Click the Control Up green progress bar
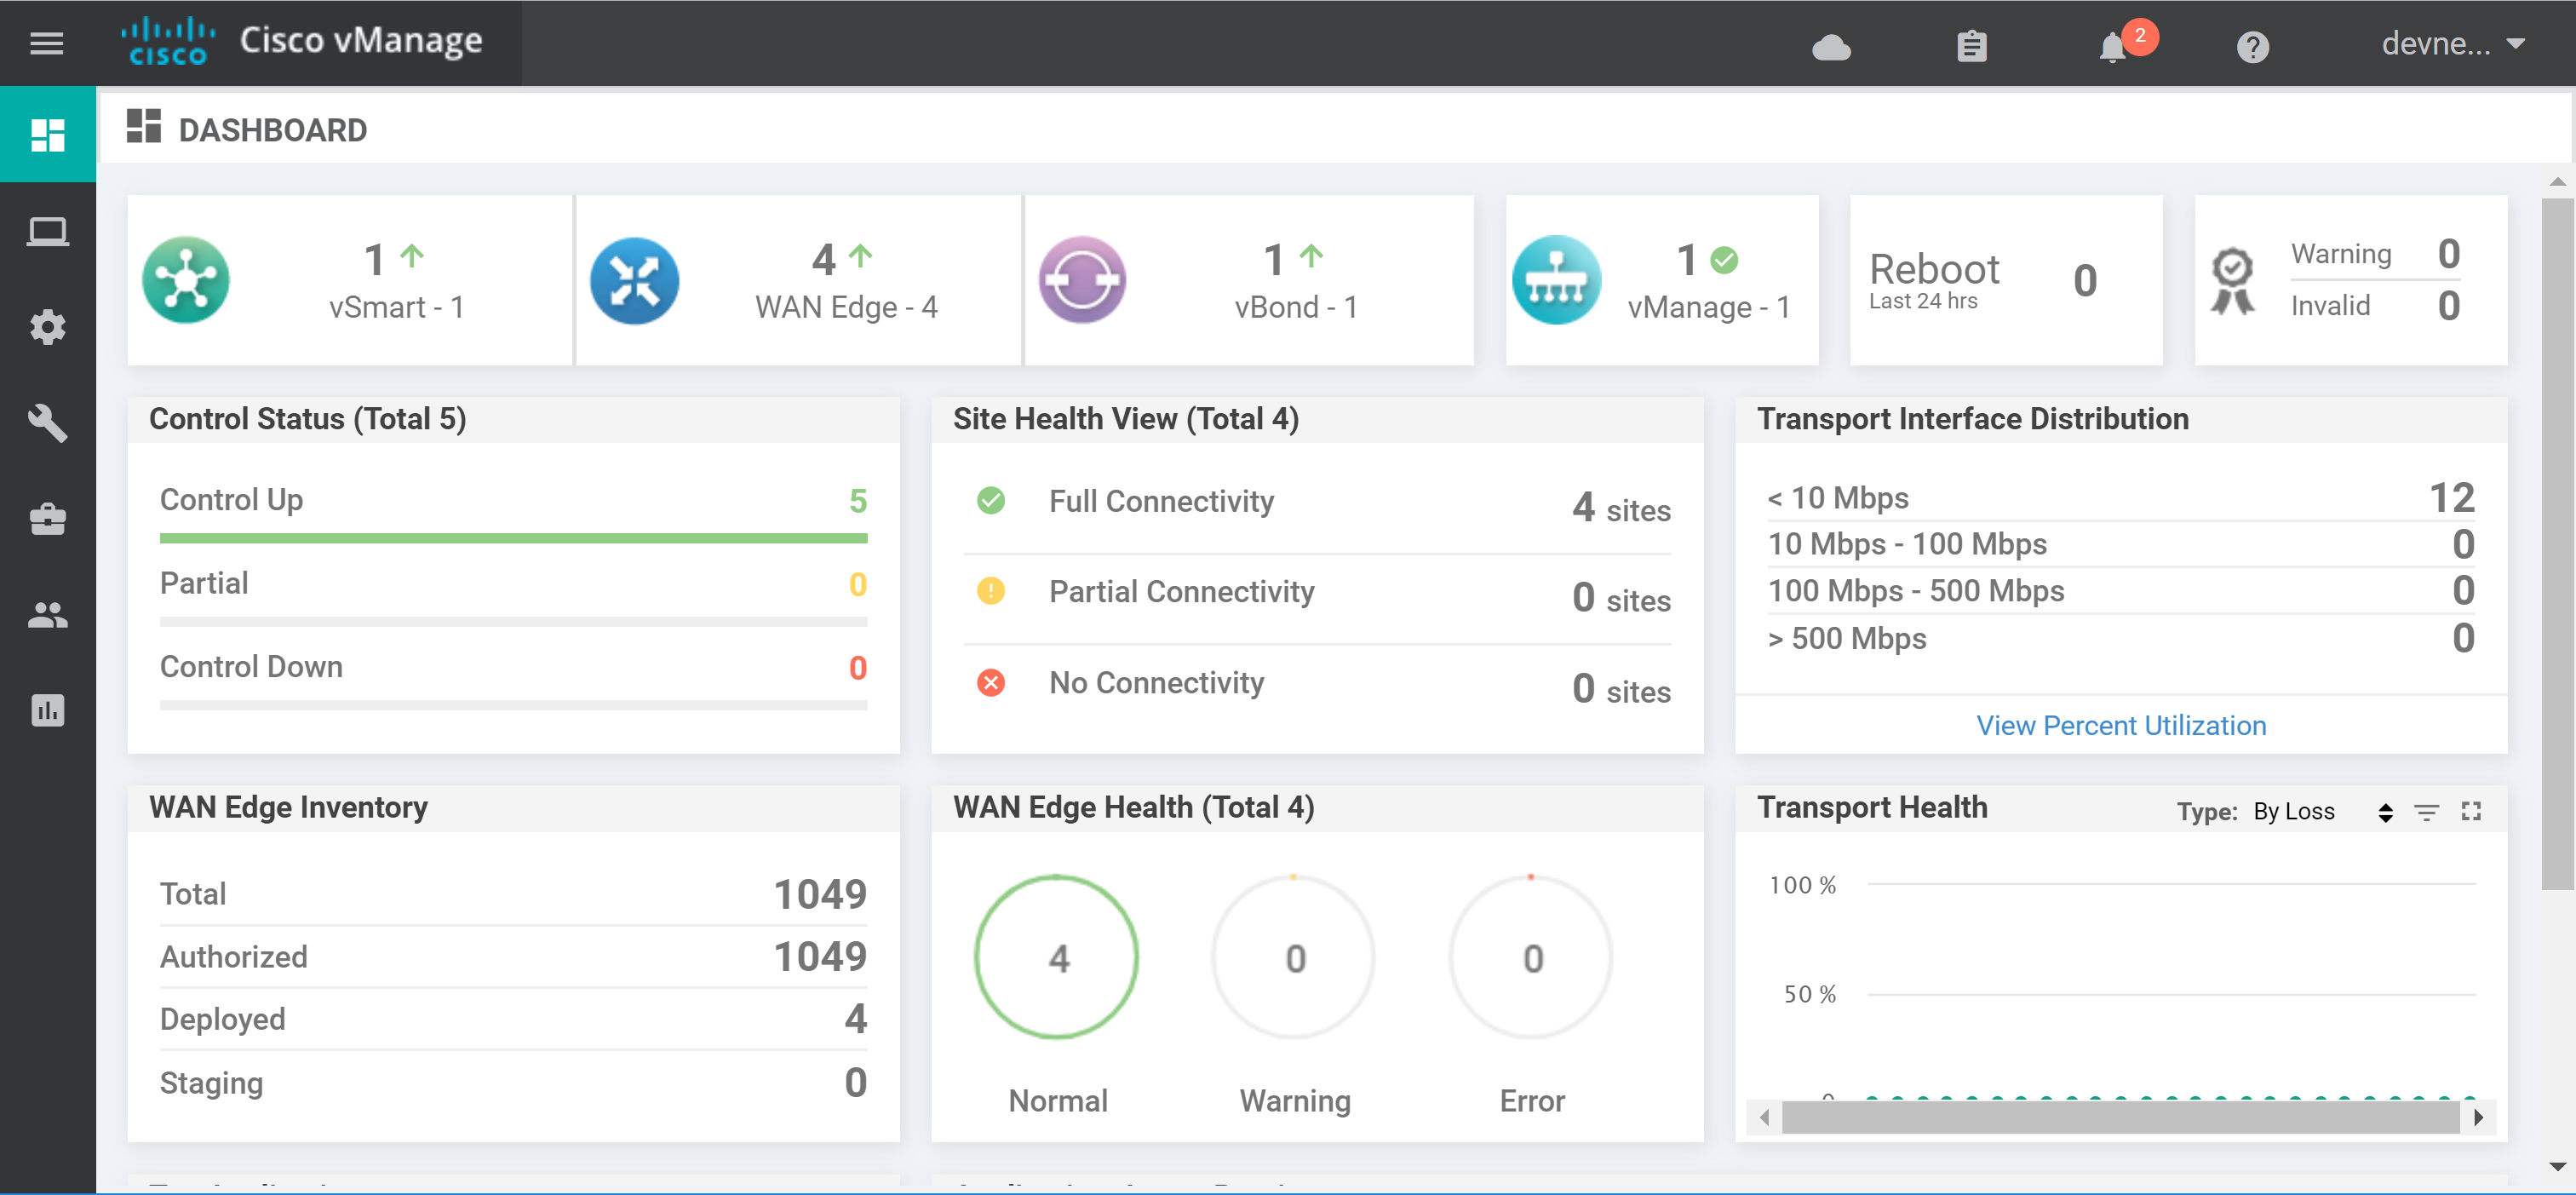The width and height of the screenshot is (2576, 1195). point(513,538)
